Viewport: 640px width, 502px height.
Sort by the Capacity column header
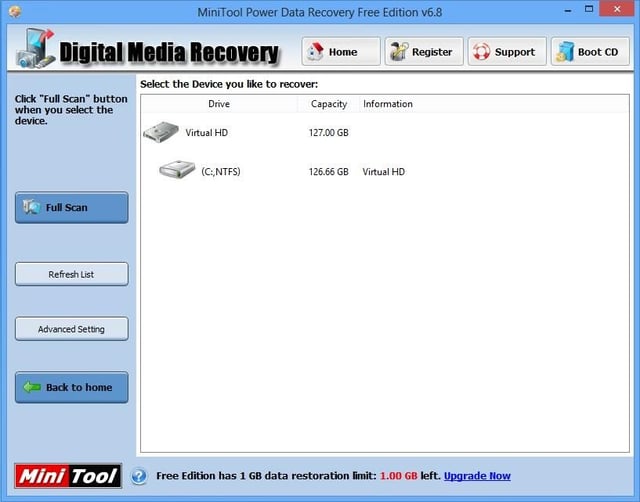(x=329, y=104)
